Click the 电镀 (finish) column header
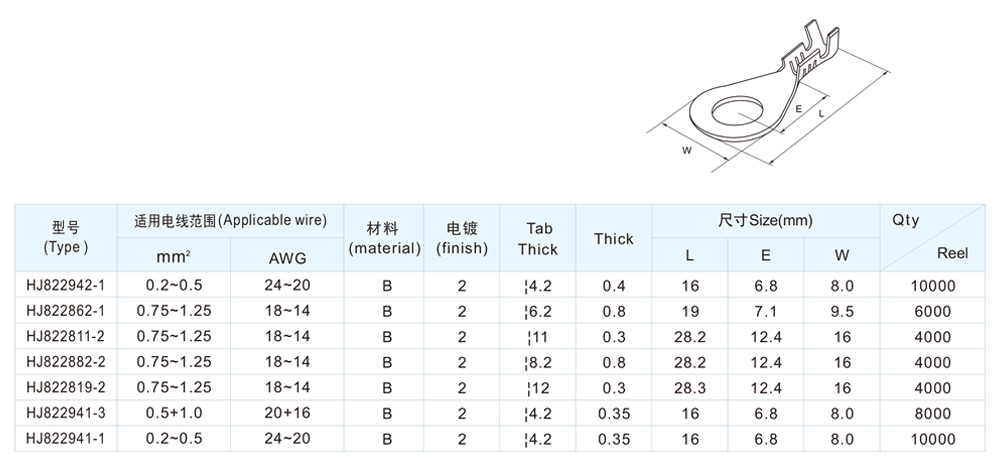 462,237
